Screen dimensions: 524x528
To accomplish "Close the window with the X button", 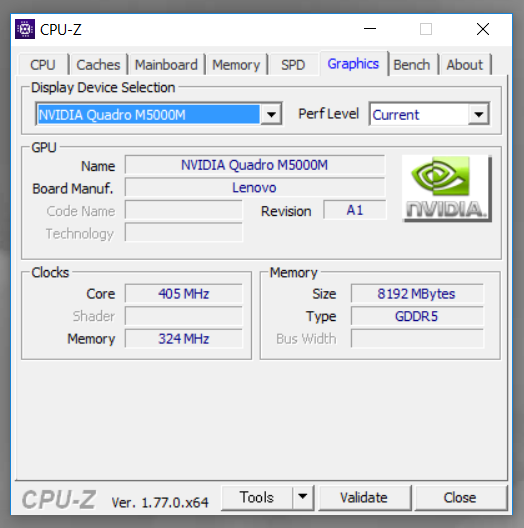I will click(483, 29).
